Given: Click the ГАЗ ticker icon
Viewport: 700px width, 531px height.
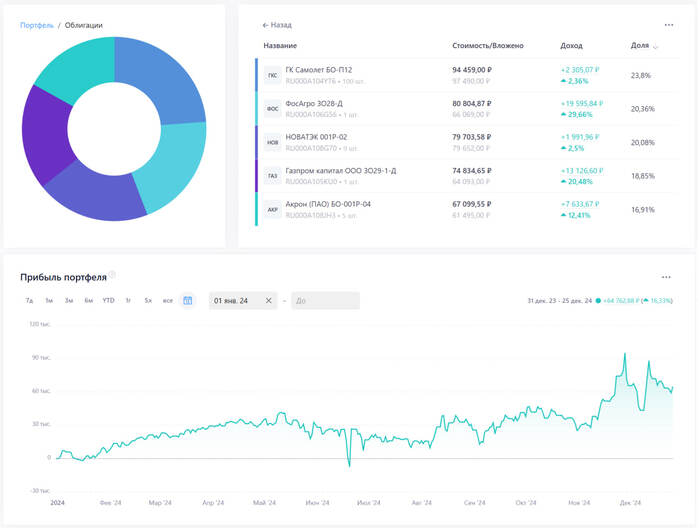Looking at the screenshot, I should 272,176.
